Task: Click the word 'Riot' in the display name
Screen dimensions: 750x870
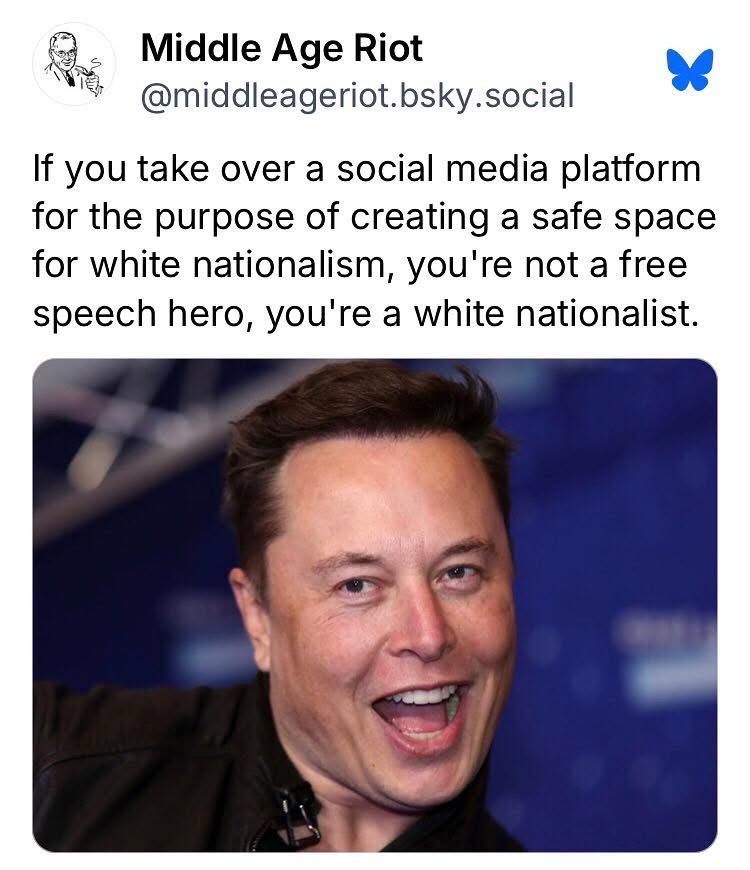Action: pos(388,48)
